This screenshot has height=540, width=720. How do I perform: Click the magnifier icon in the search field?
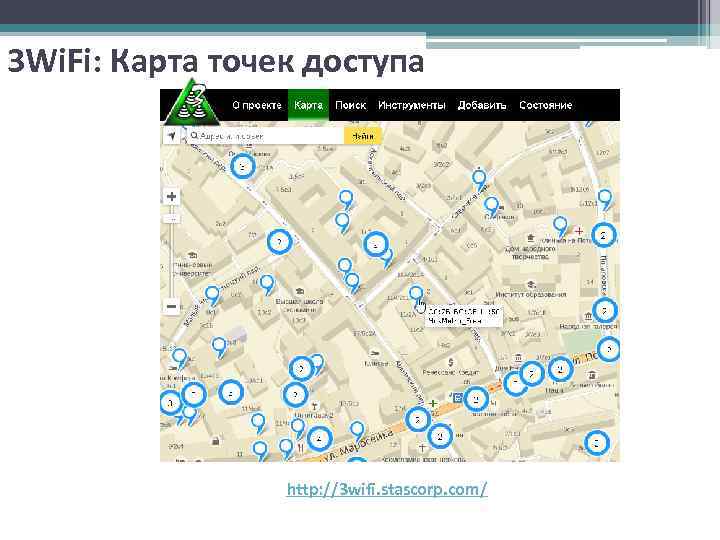click(x=194, y=136)
